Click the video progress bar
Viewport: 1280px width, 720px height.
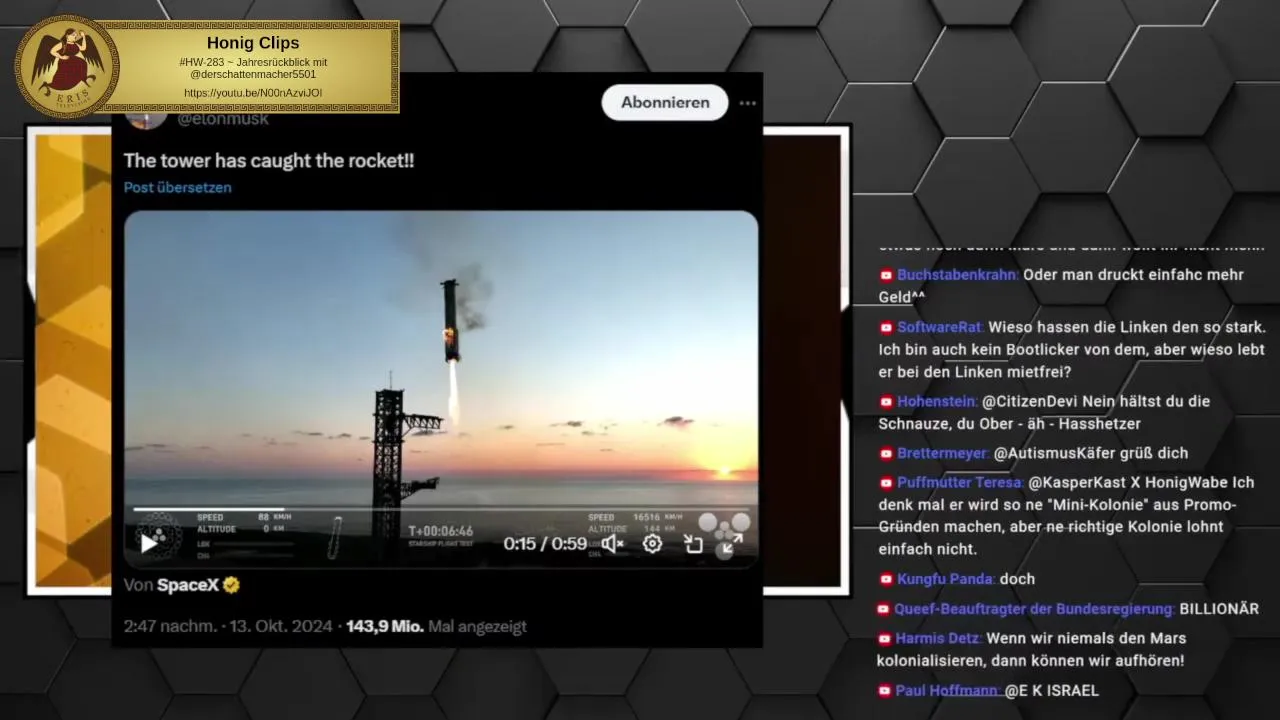tap(441, 509)
